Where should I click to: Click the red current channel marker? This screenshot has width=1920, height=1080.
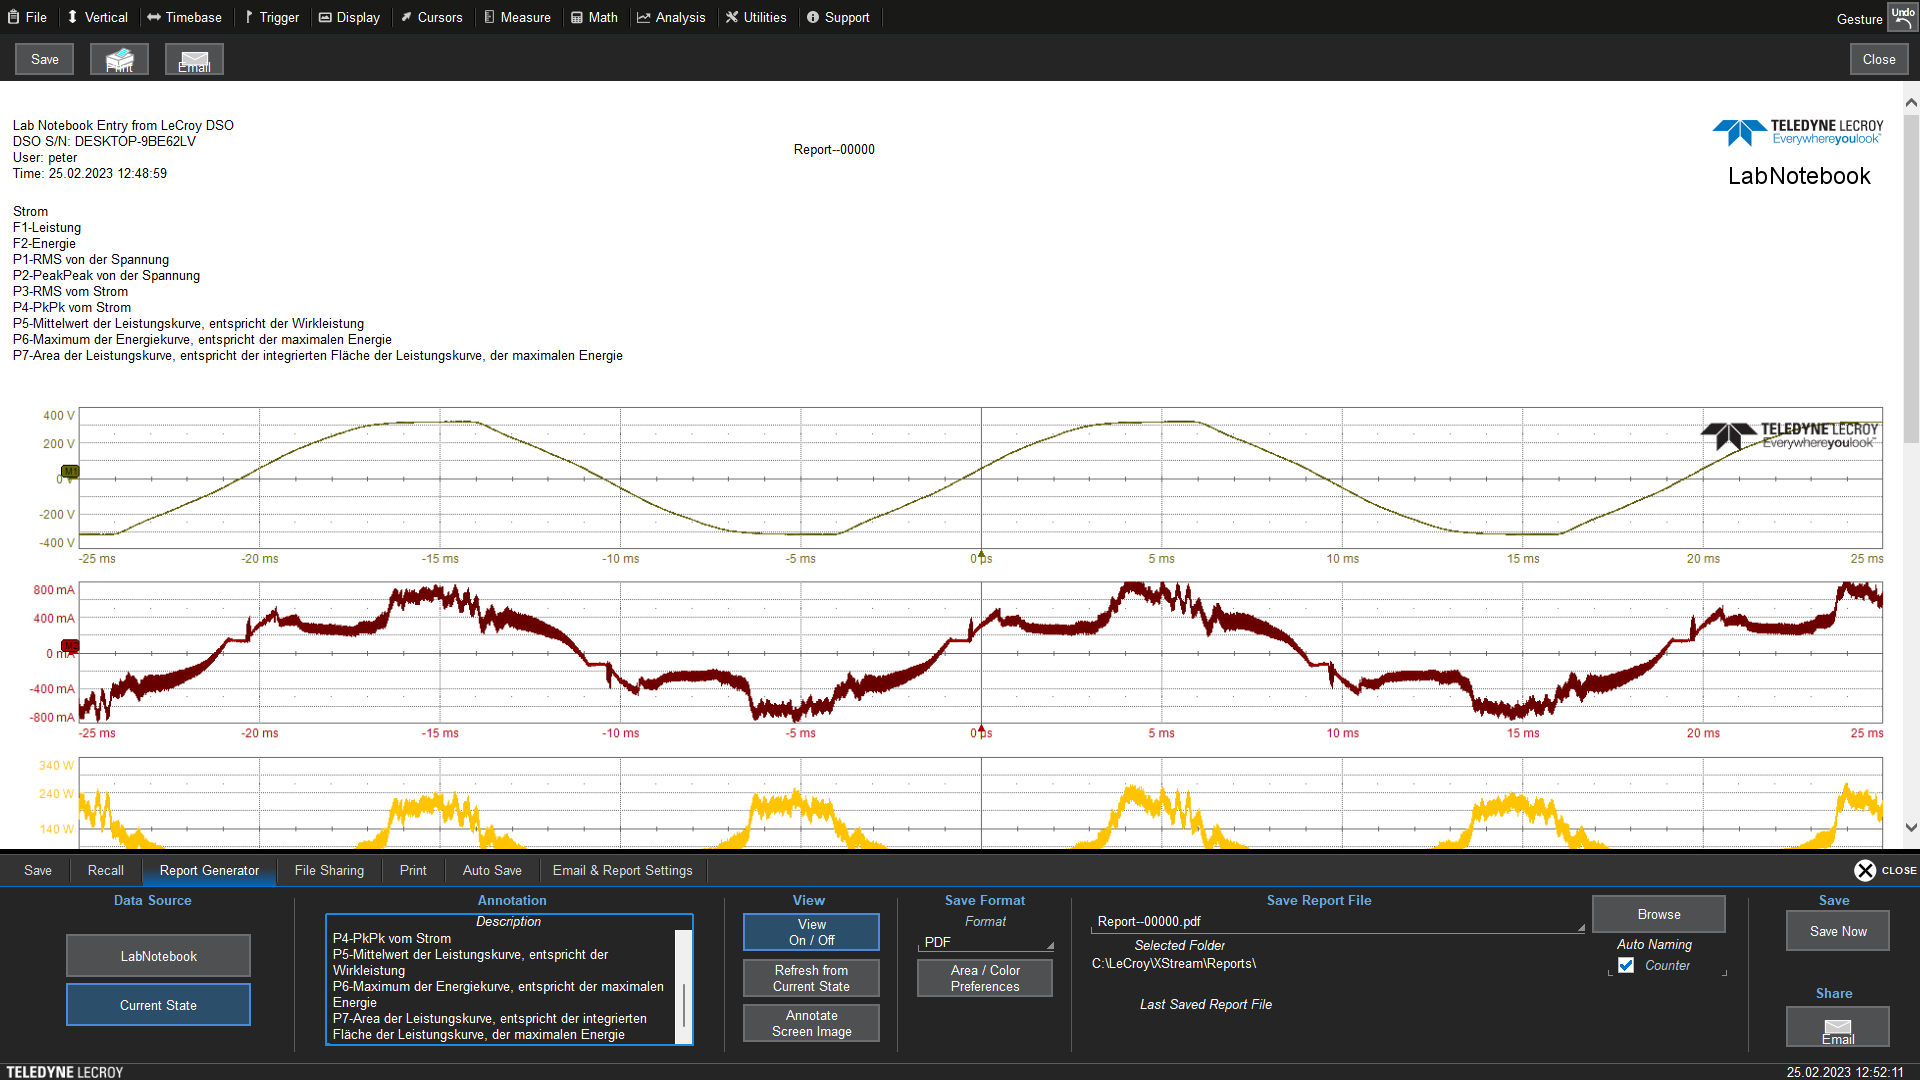click(x=70, y=646)
